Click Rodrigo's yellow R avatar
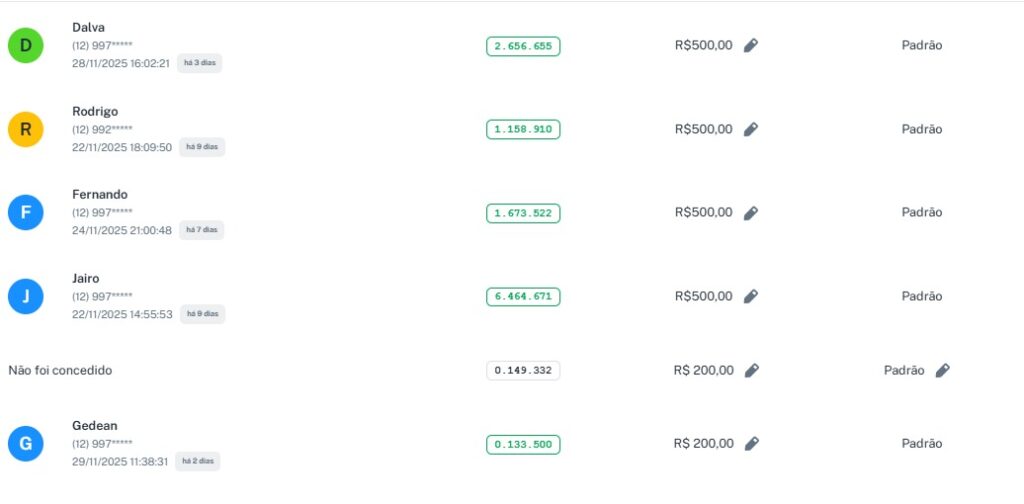 26,129
